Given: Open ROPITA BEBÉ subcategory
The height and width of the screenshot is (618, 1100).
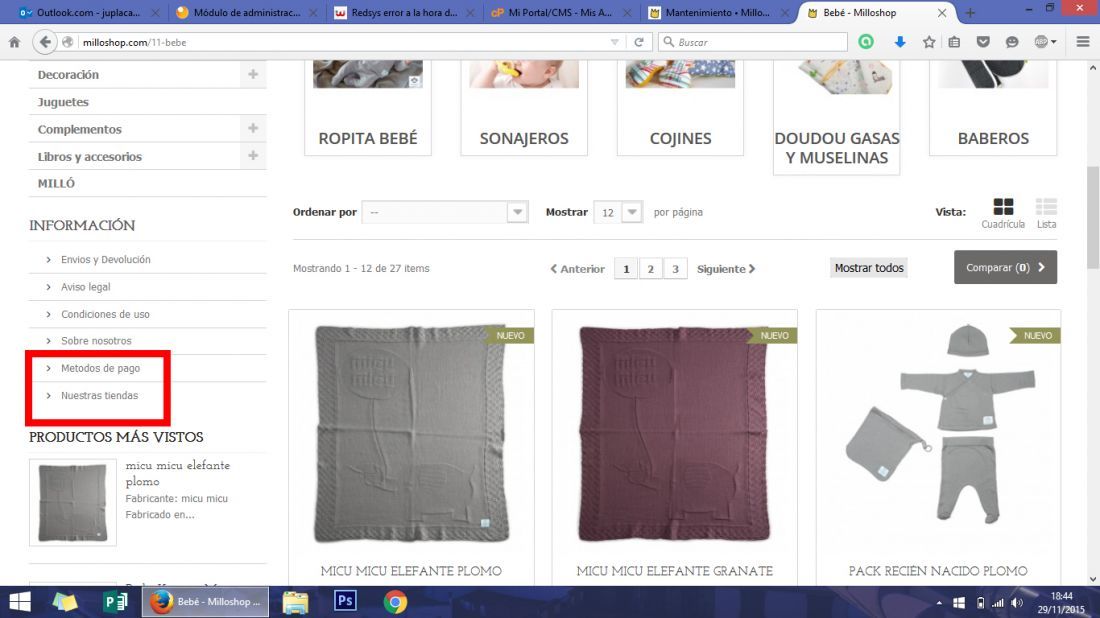Looking at the screenshot, I should [368, 138].
